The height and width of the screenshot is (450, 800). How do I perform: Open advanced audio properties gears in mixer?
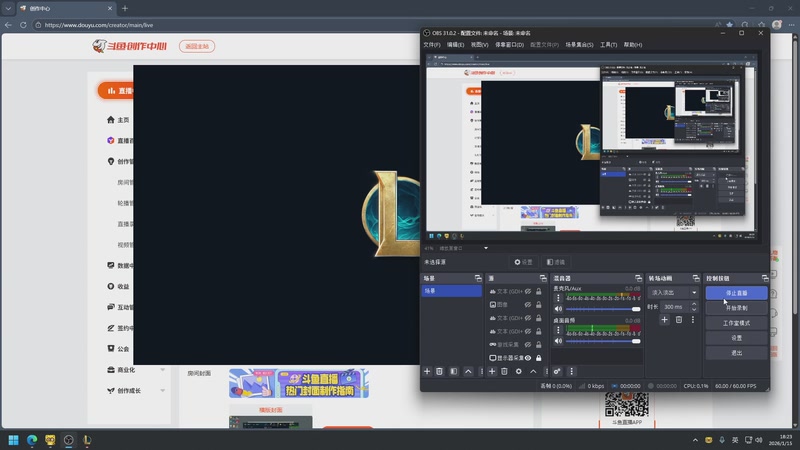click(x=557, y=371)
